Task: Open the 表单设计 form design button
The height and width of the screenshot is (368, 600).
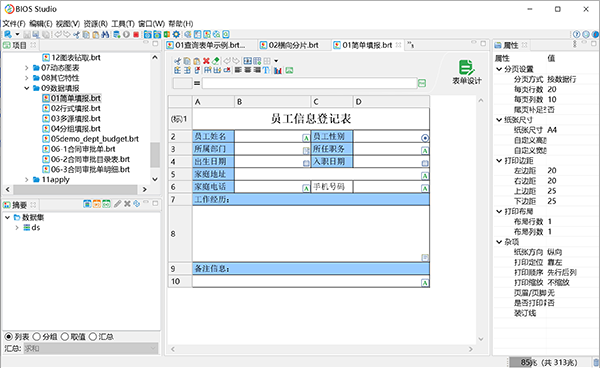Action: [x=466, y=72]
